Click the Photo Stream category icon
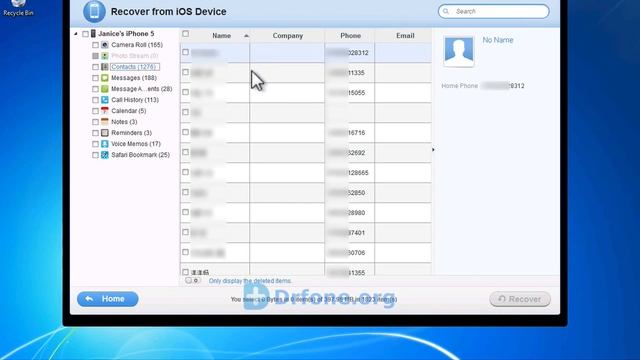 [105, 56]
